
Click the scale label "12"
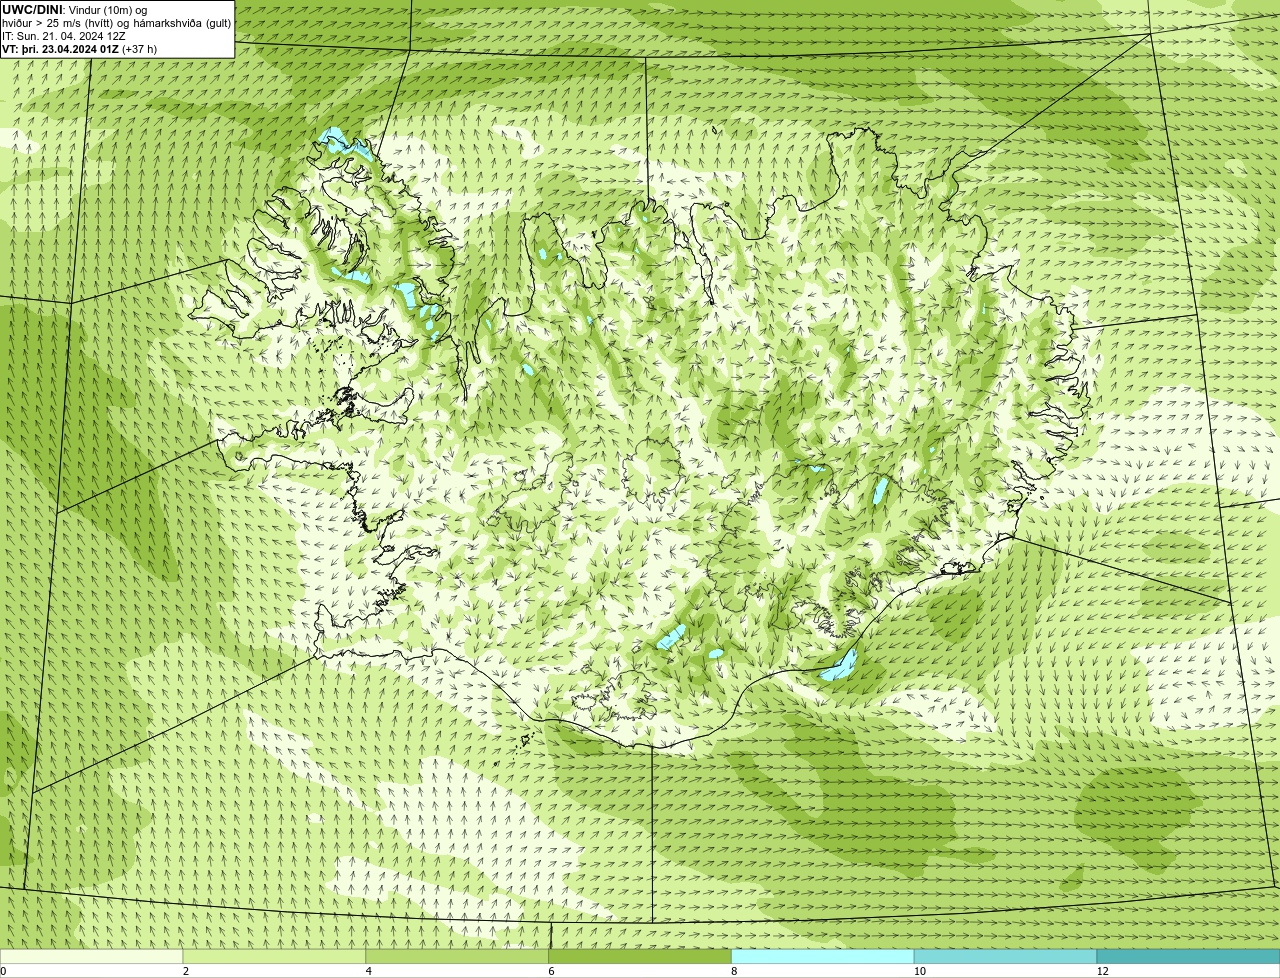[1102, 971]
